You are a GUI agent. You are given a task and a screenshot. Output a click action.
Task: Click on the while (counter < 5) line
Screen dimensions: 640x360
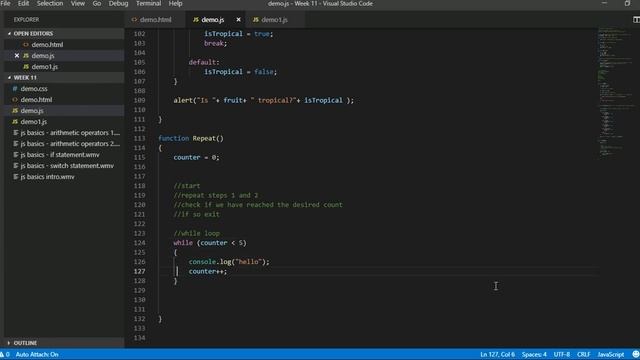pyautogui.click(x=210, y=243)
